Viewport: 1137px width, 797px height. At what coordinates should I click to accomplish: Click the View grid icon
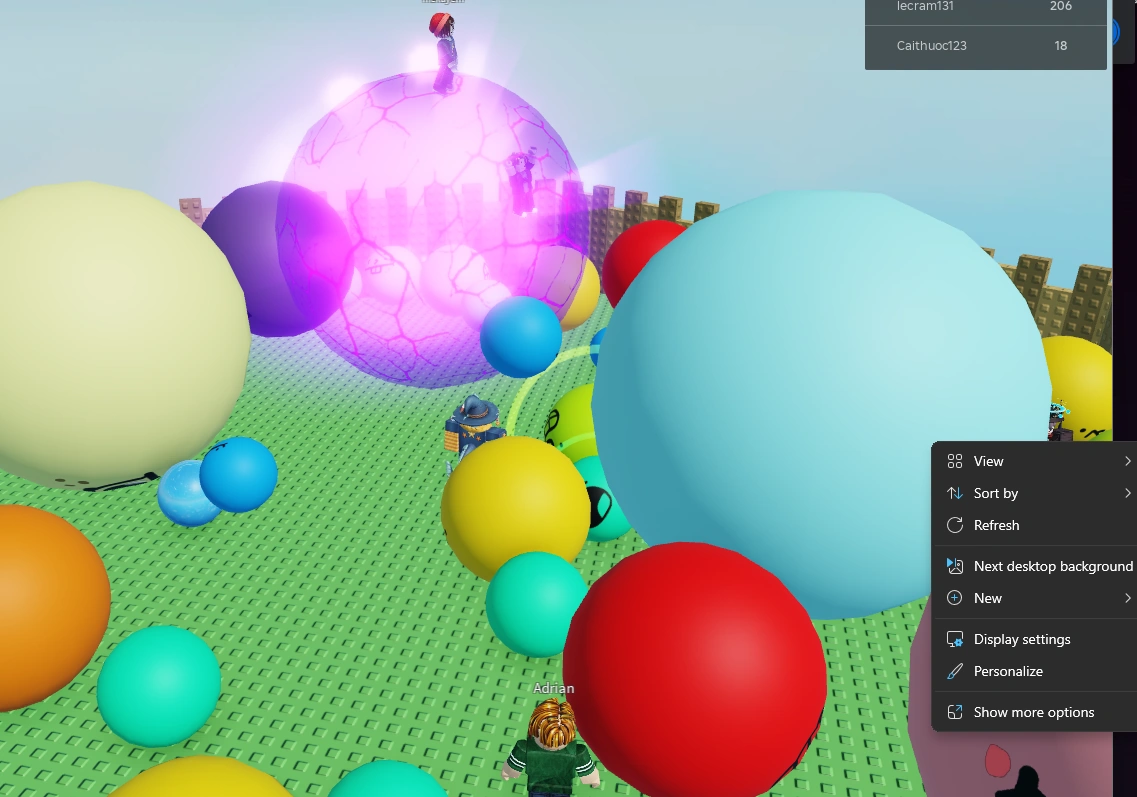click(x=955, y=461)
